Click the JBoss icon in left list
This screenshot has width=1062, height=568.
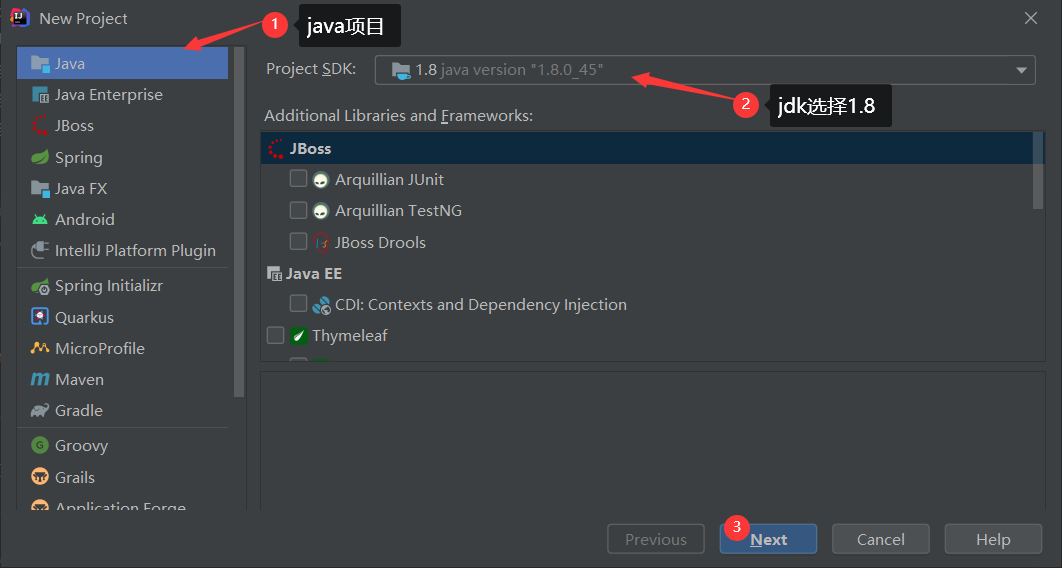click(x=40, y=126)
